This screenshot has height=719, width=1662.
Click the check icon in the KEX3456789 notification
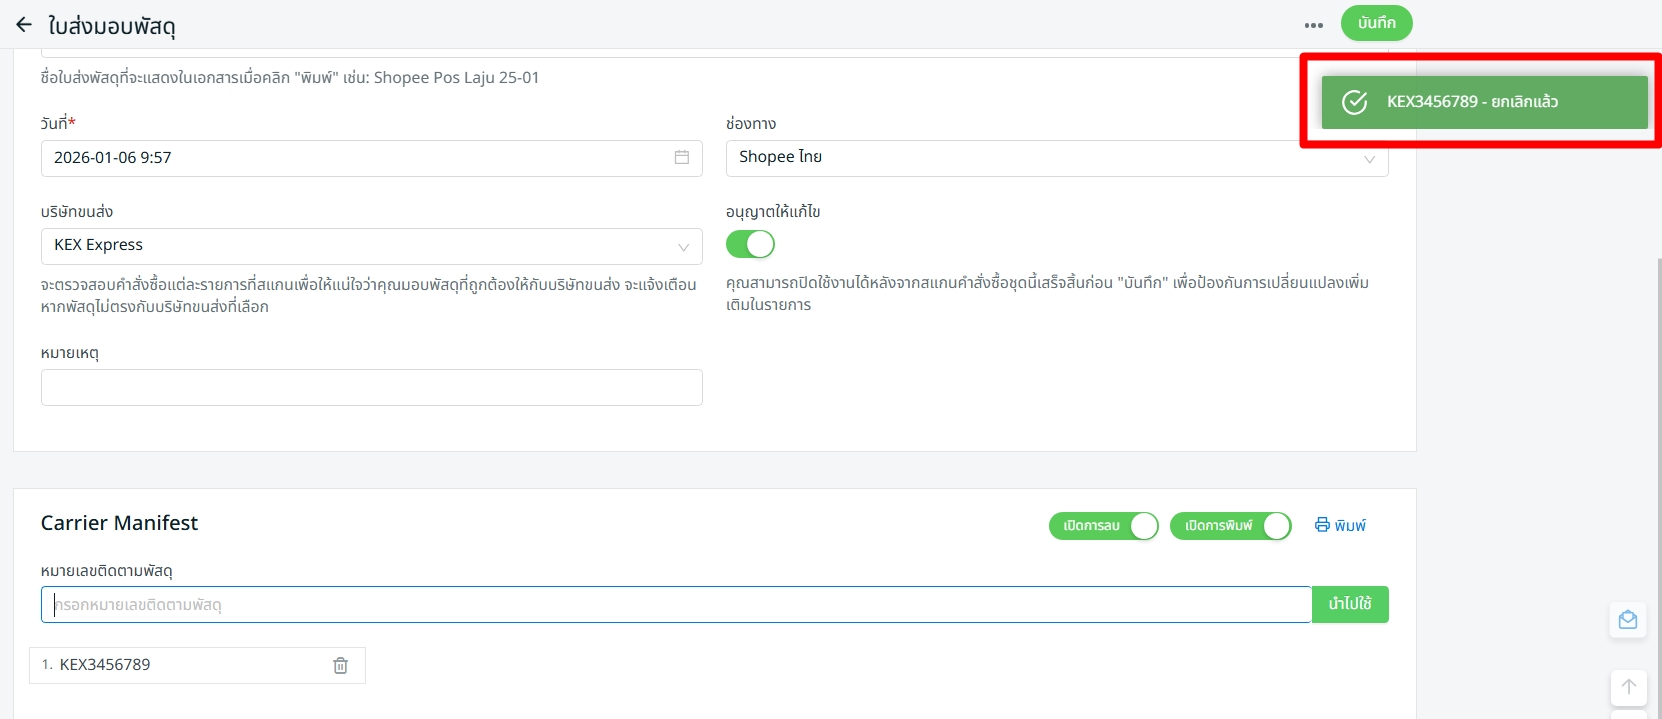[1354, 102]
